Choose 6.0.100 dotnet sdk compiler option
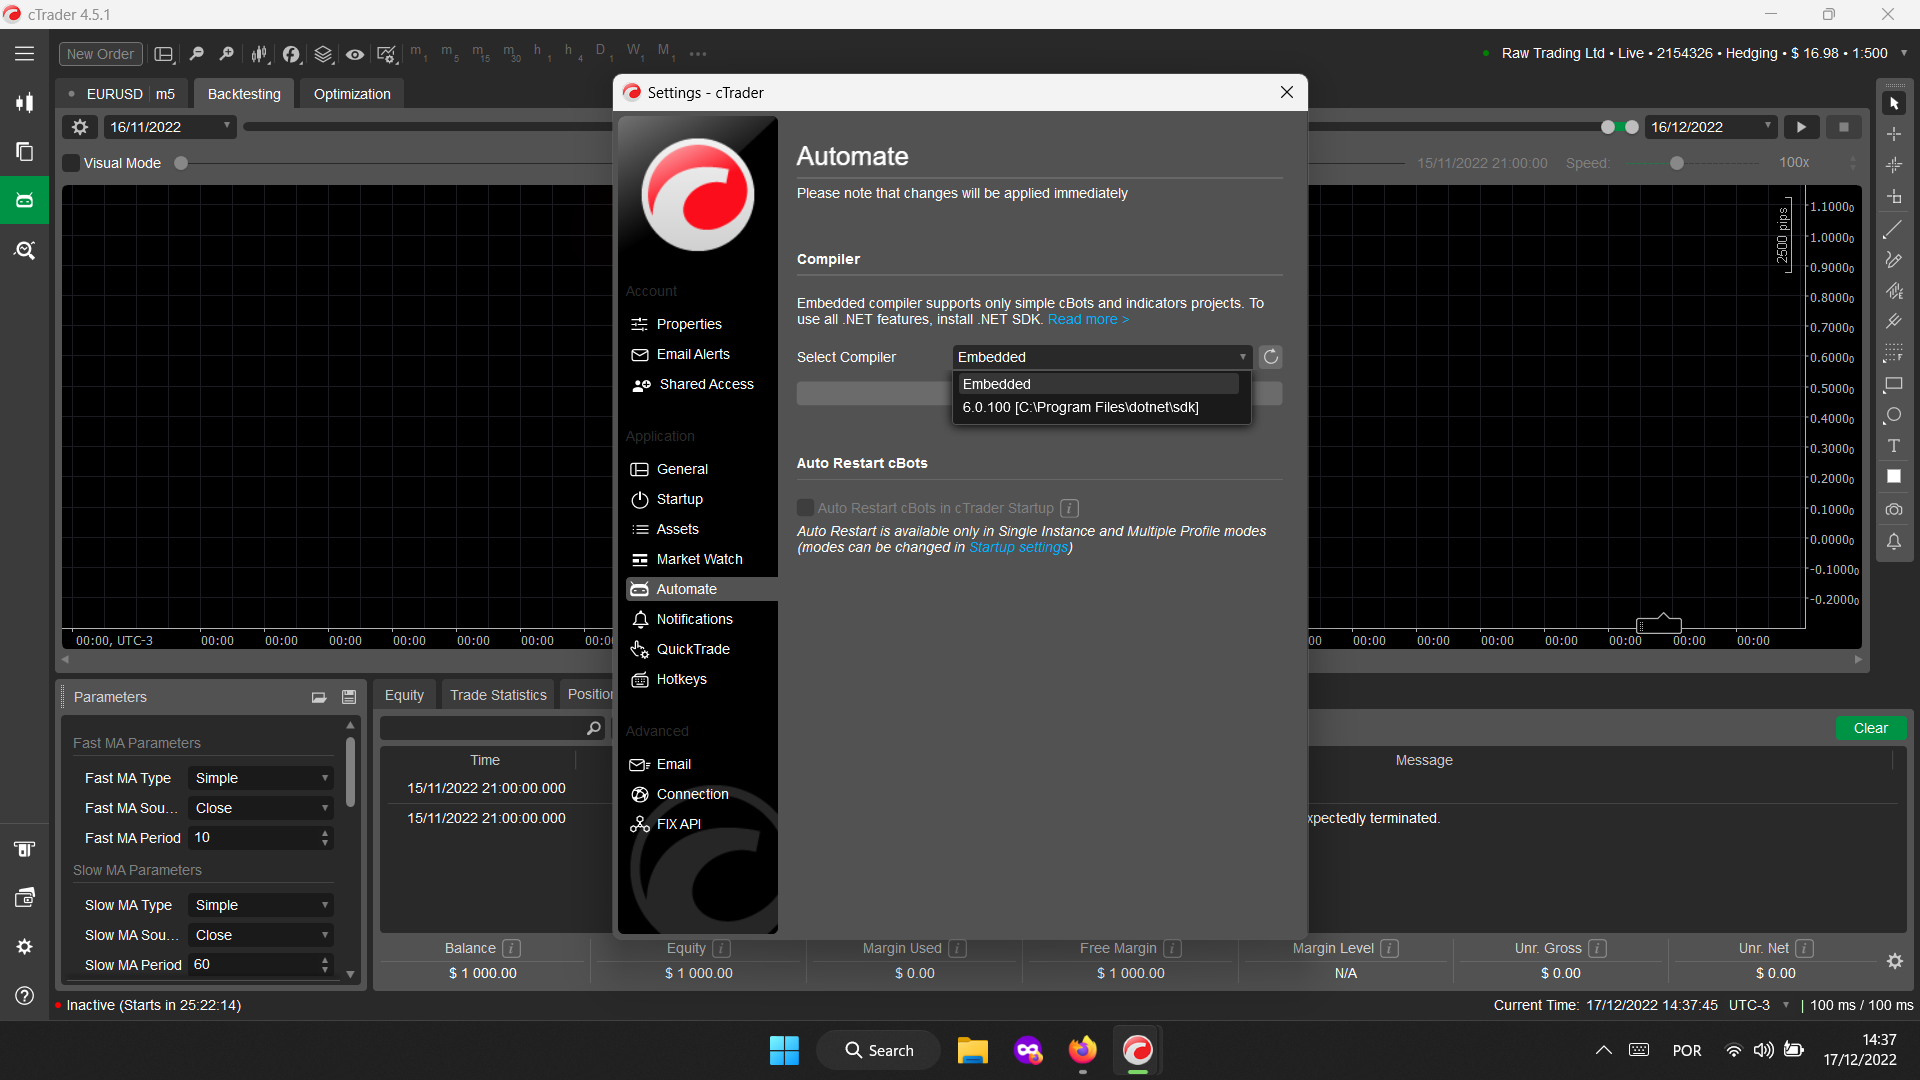1920x1080 pixels. (x=1099, y=407)
